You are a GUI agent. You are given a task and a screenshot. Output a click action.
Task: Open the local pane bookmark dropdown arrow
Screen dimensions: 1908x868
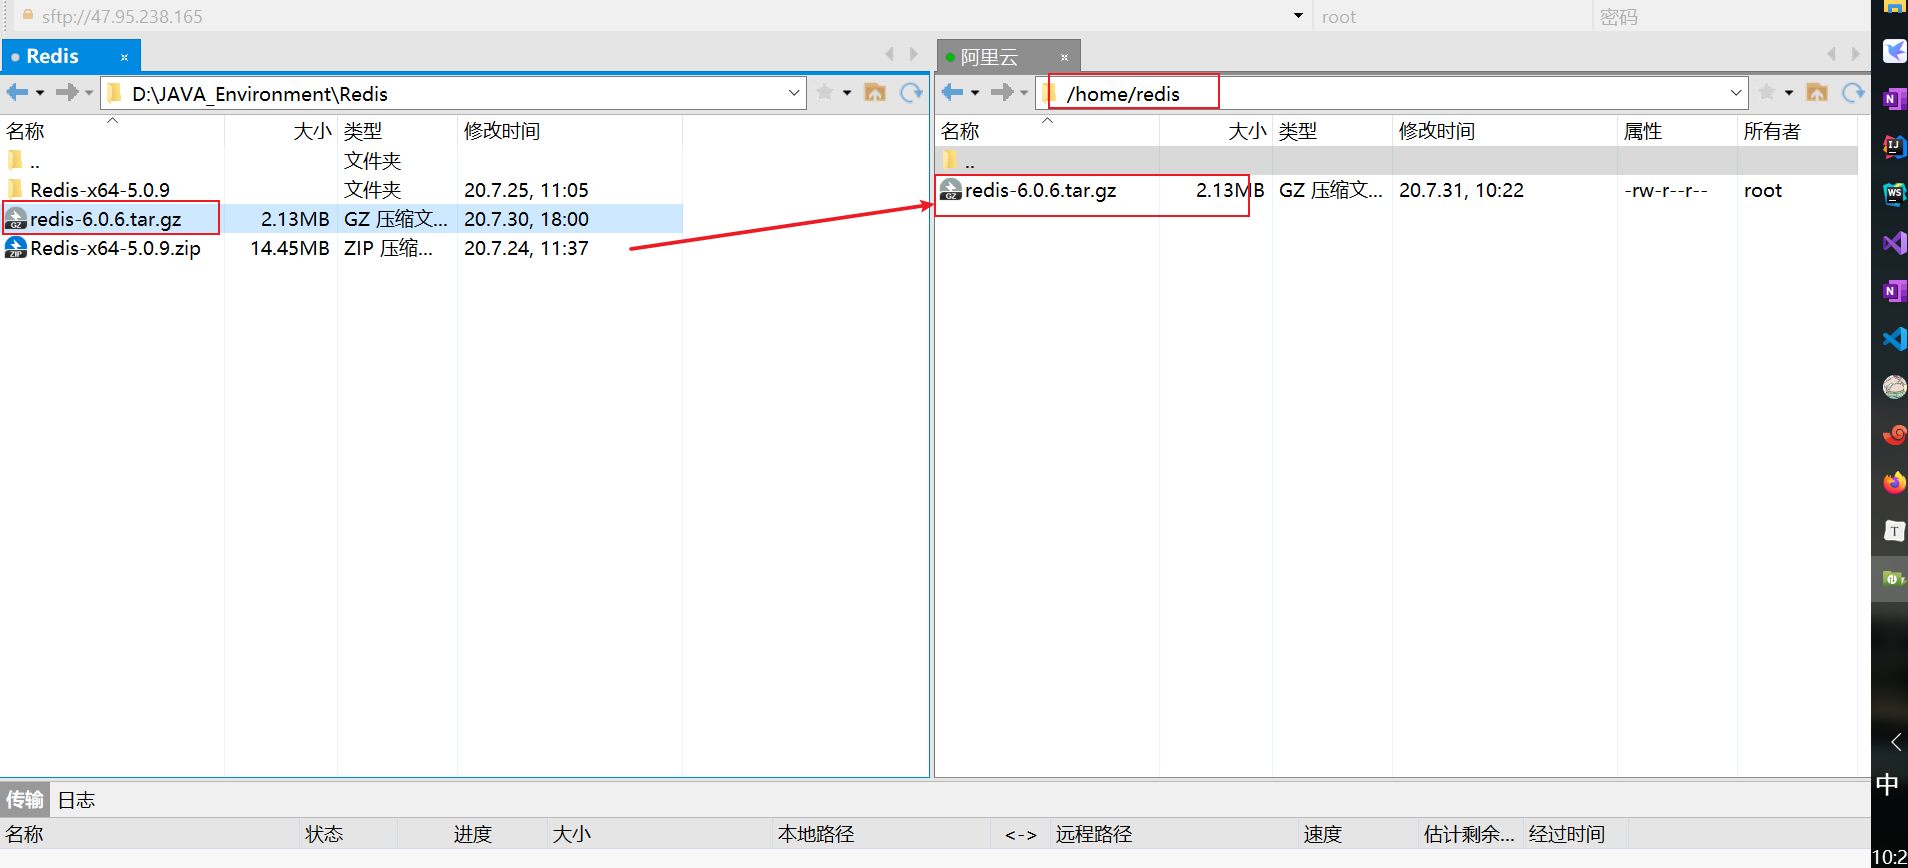[847, 93]
